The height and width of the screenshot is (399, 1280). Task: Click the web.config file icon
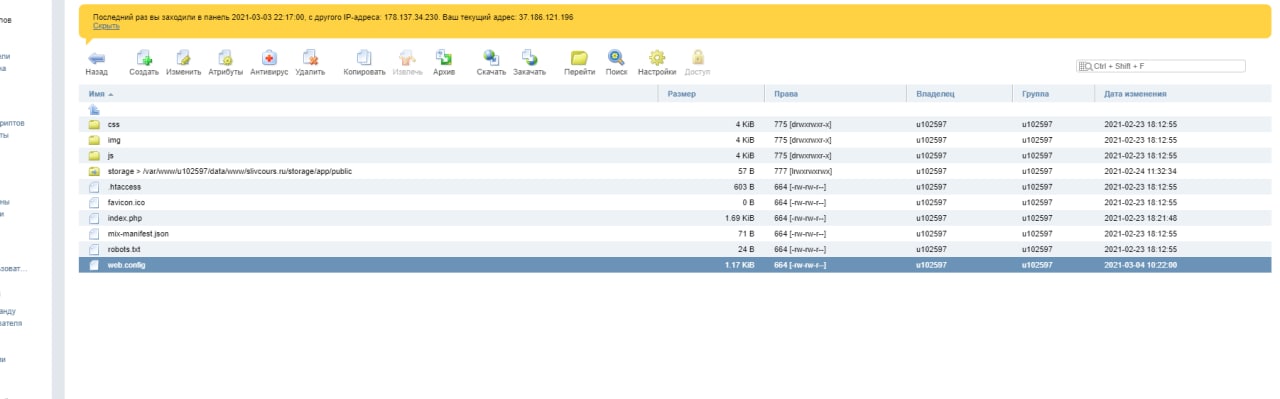coord(94,265)
